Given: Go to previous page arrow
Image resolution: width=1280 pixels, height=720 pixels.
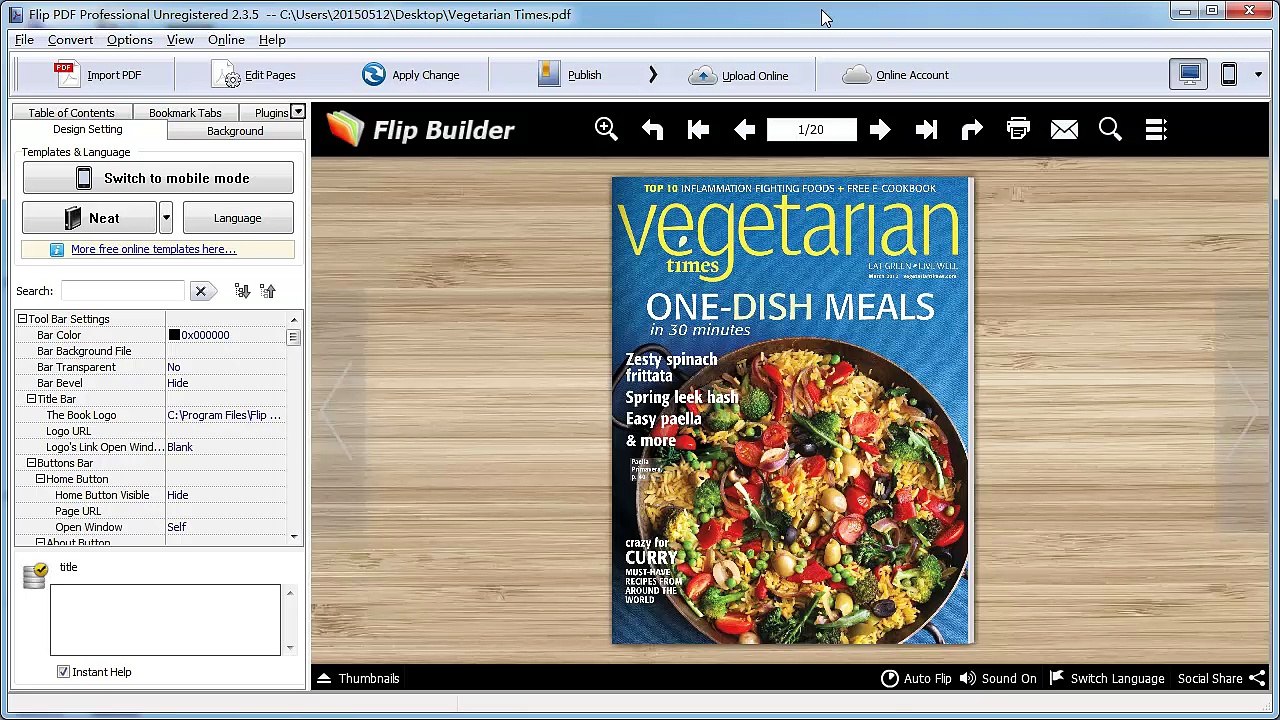Looking at the screenshot, I should 744,129.
